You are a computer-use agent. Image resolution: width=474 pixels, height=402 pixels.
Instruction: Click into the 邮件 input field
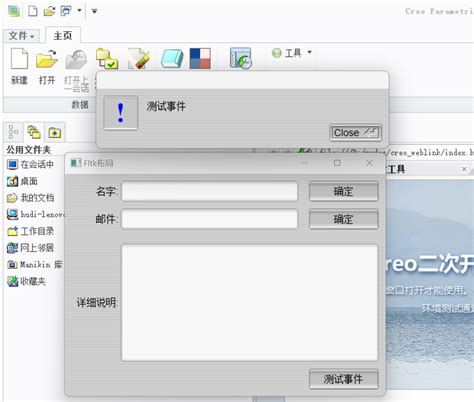(210, 219)
